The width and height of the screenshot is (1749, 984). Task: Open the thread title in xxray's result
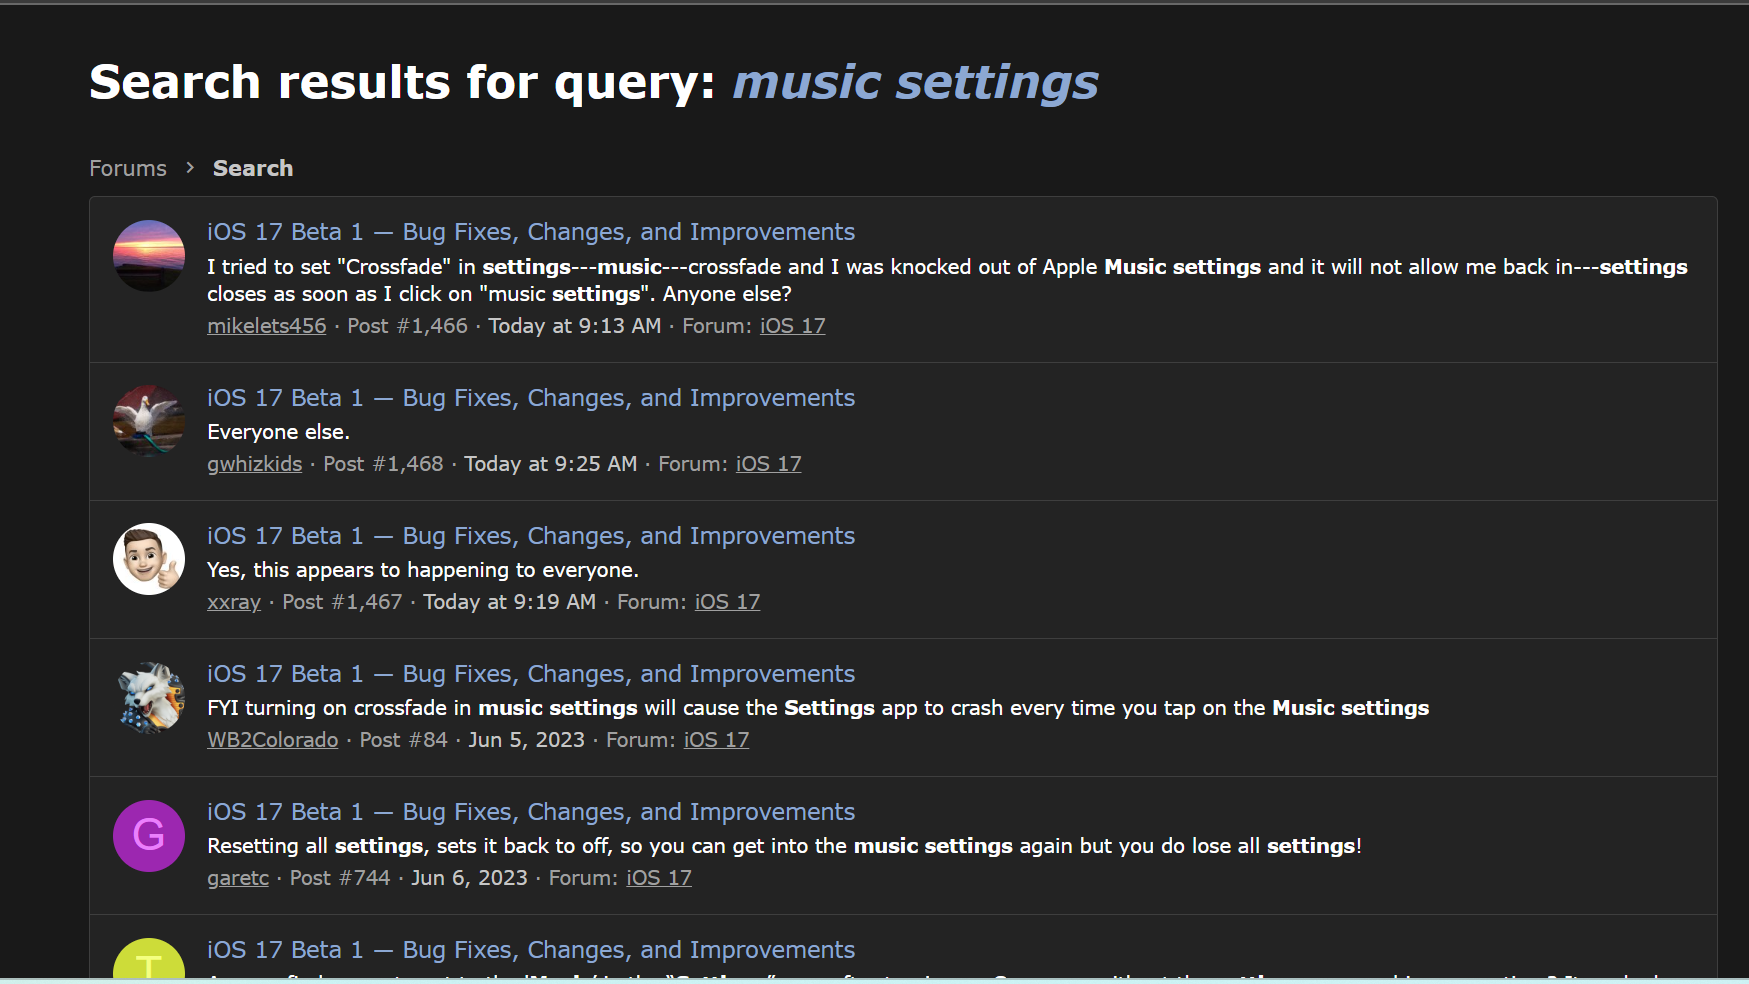(x=531, y=536)
